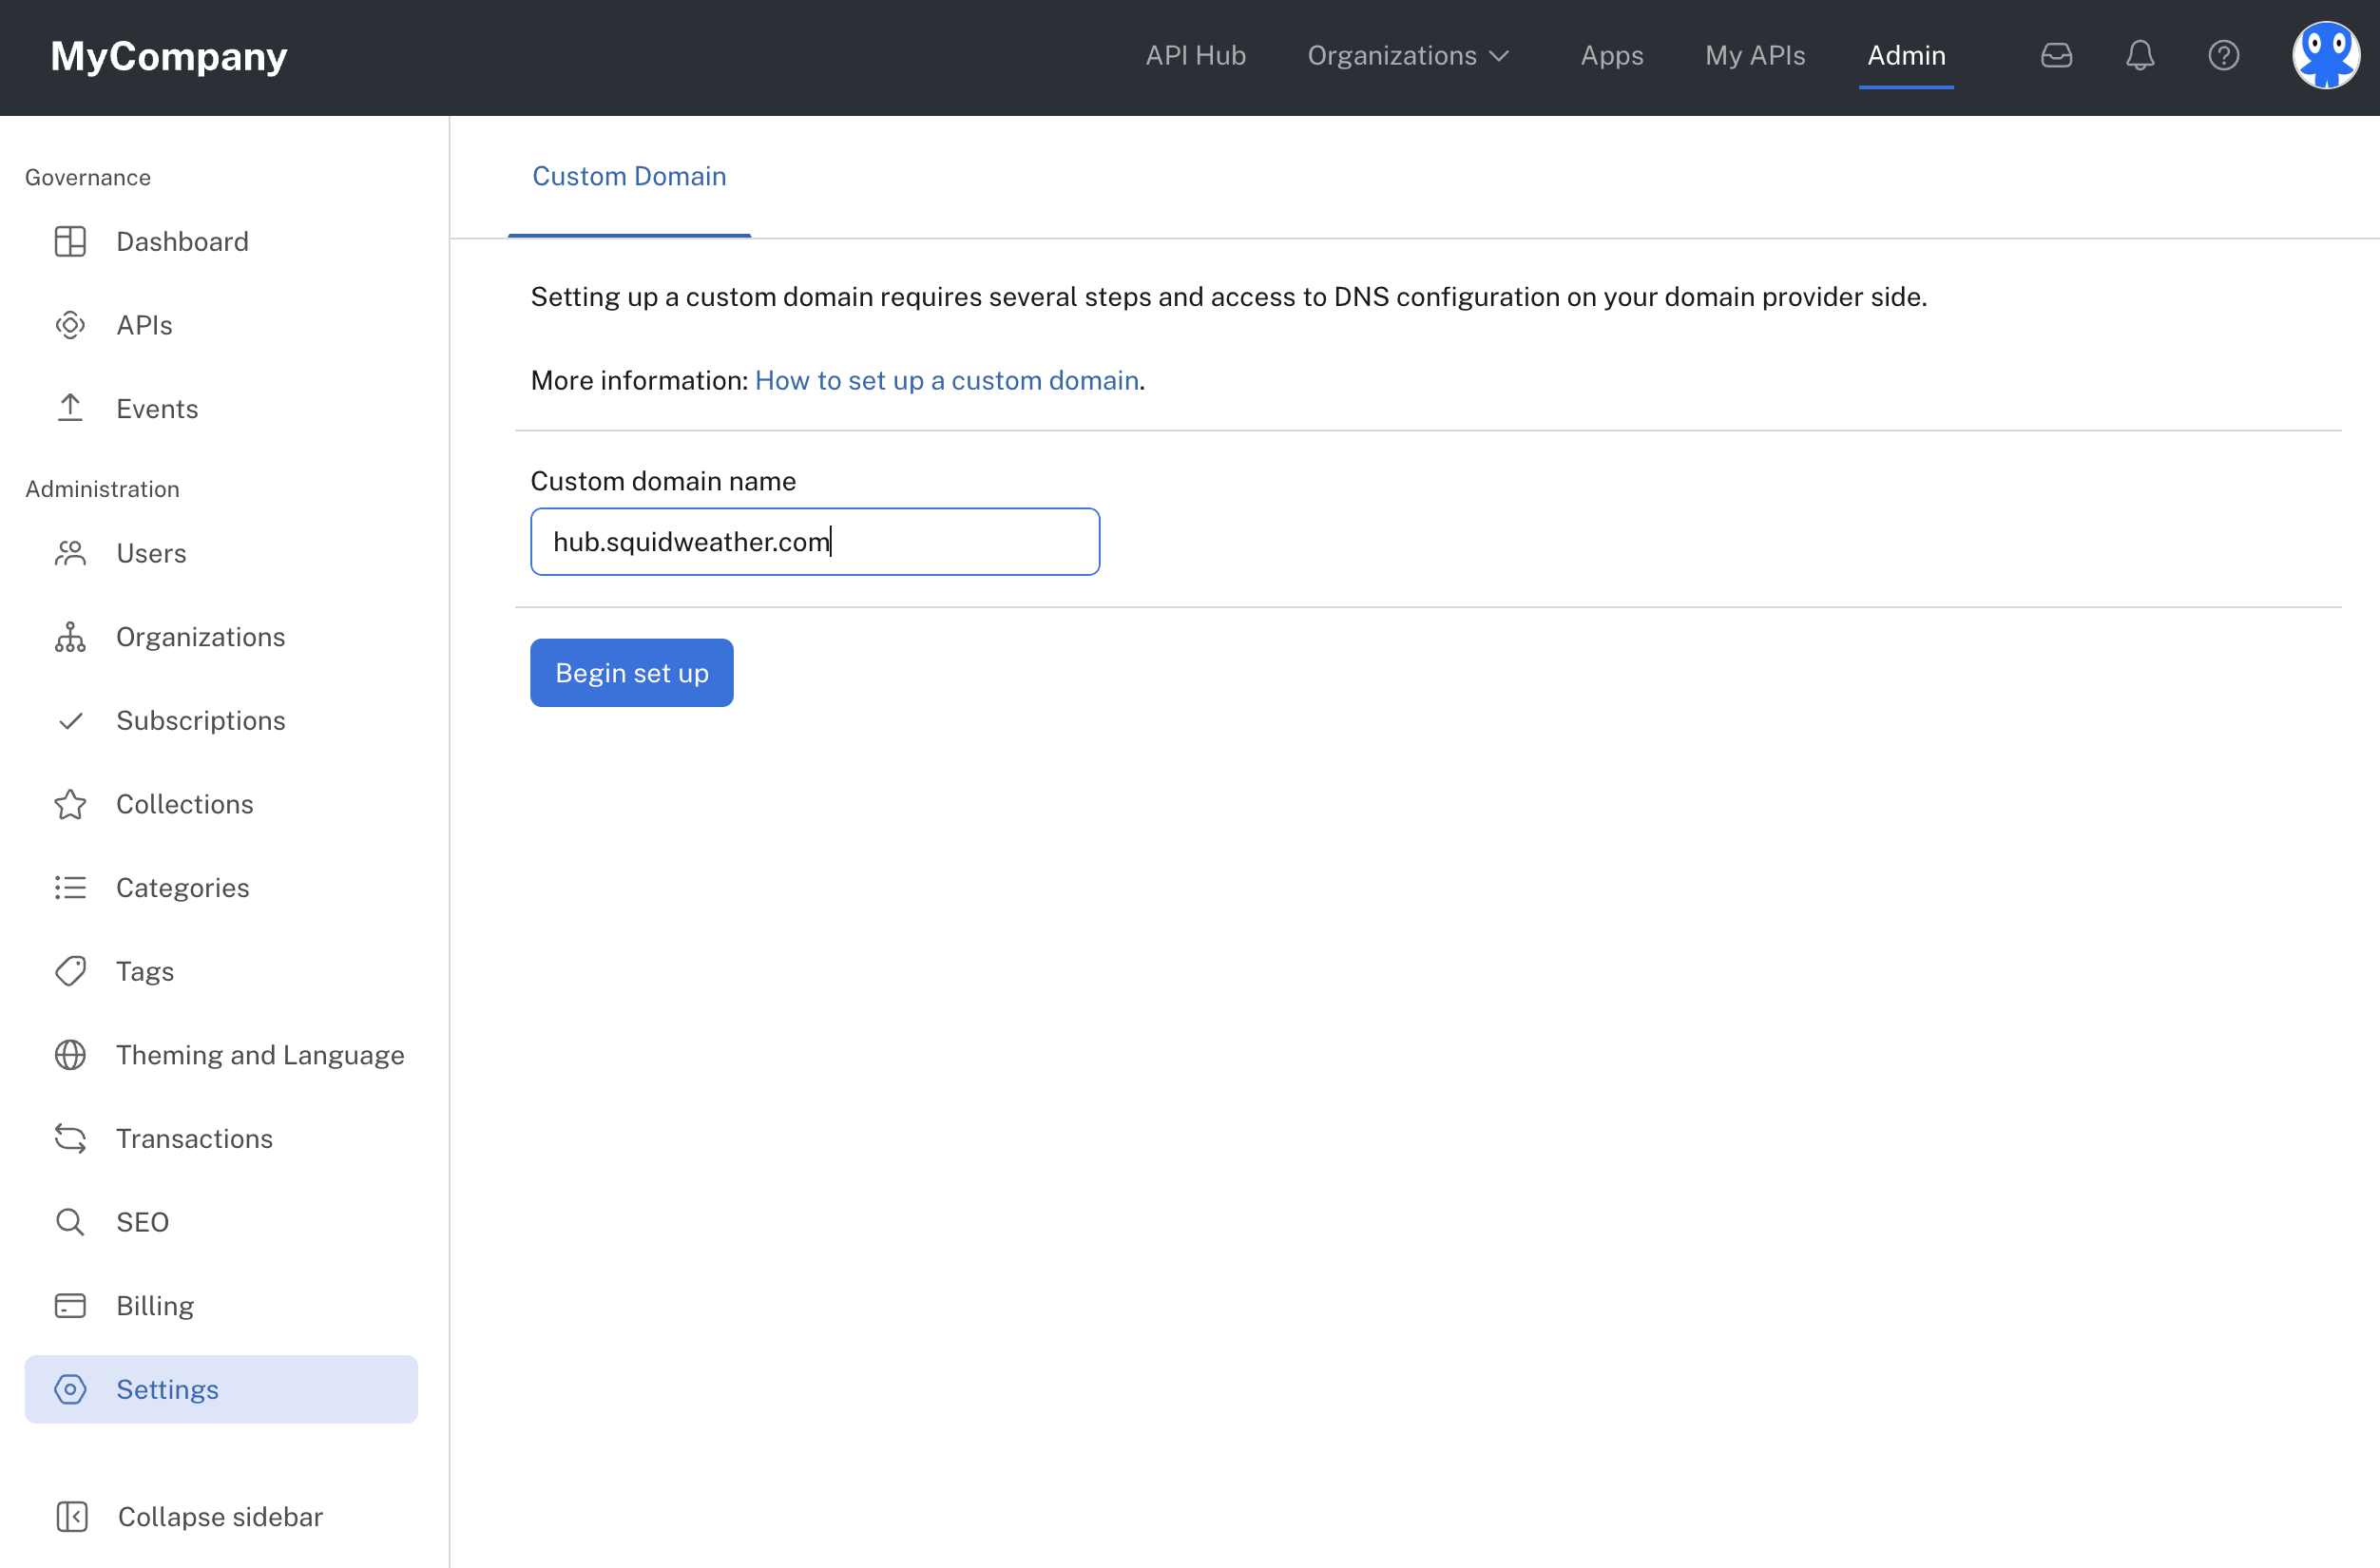Open the help circle icon menu
Screen dimensions: 2380x1568
[x=2222, y=56]
